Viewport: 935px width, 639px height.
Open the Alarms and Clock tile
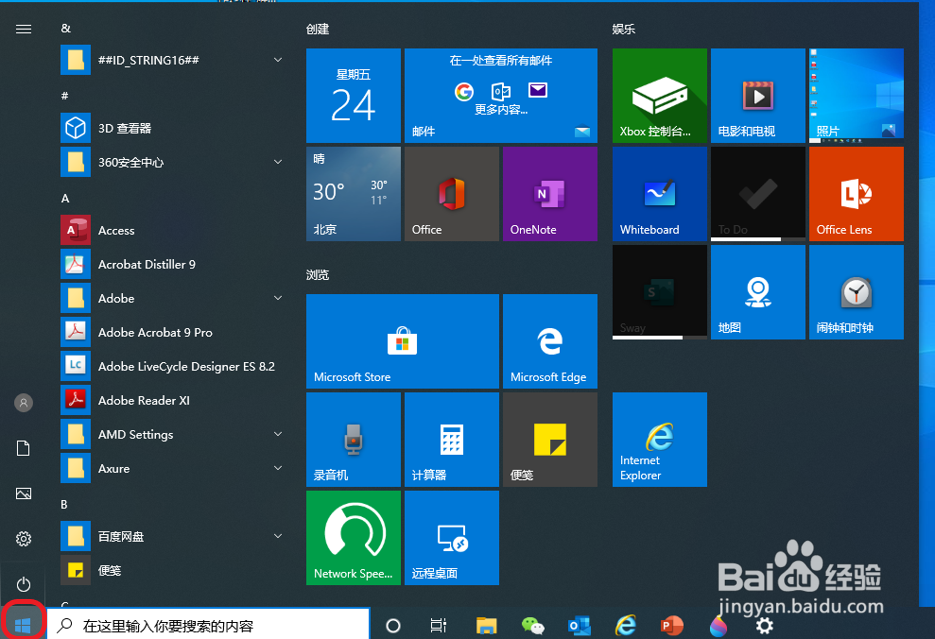pyautogui.click(x=856, y=292)
